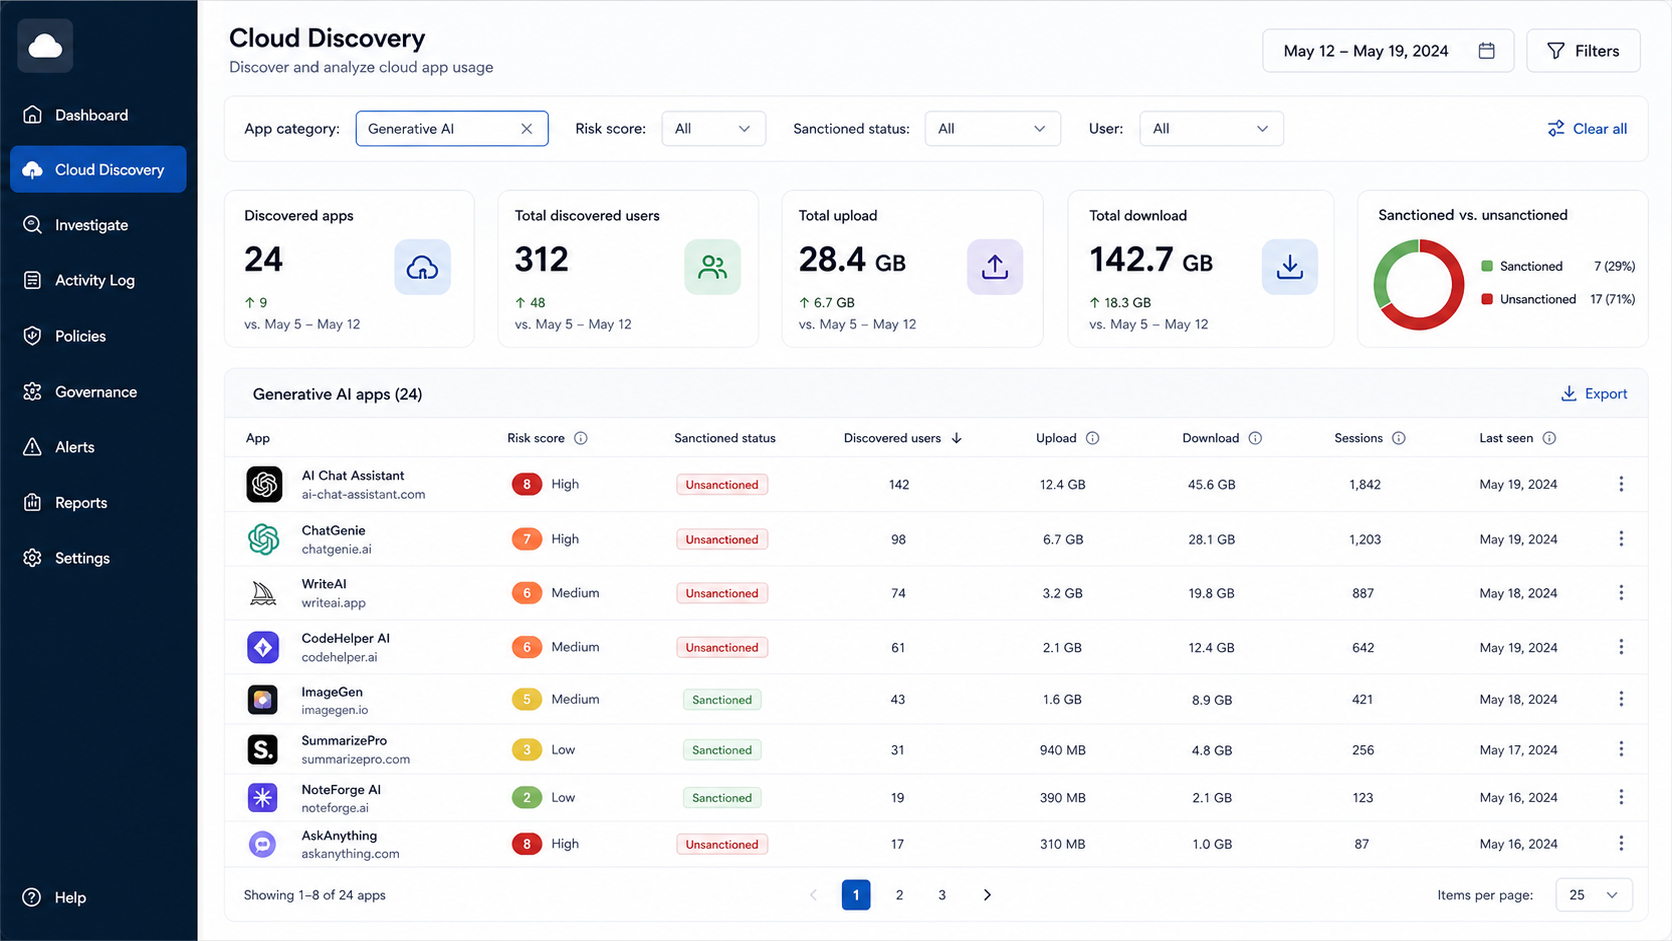Viewport: 1672px width, 941px height.
Task: Click the next page arrow
Action: point(987,895)
